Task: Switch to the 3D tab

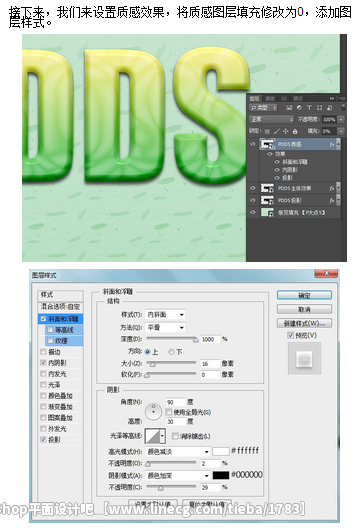Action: pos(284,98)
